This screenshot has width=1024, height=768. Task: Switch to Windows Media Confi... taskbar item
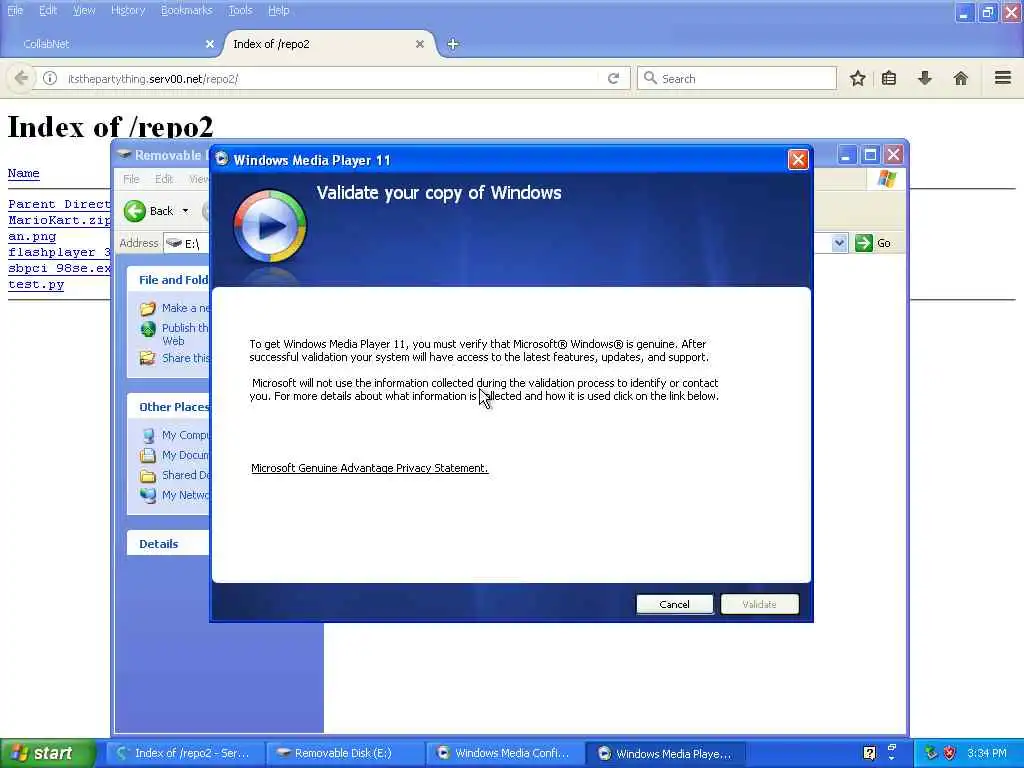[x=505, y=753]
